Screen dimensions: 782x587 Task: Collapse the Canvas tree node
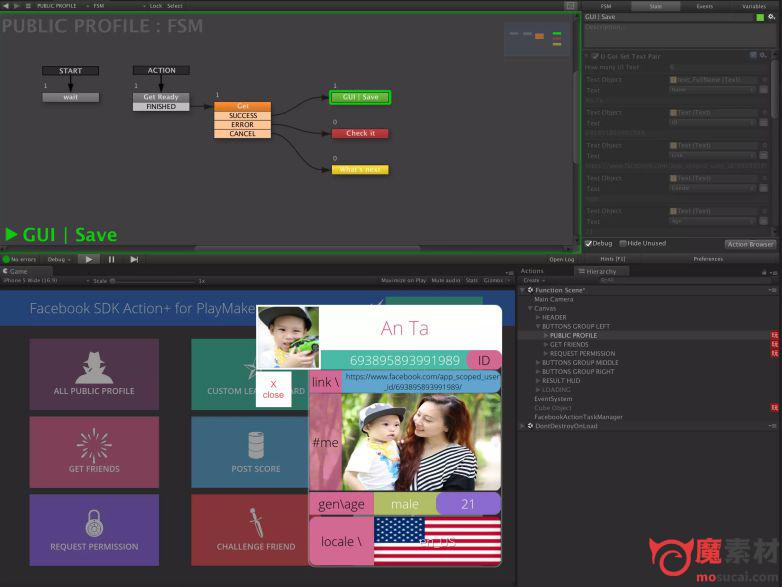pos(530,308)
